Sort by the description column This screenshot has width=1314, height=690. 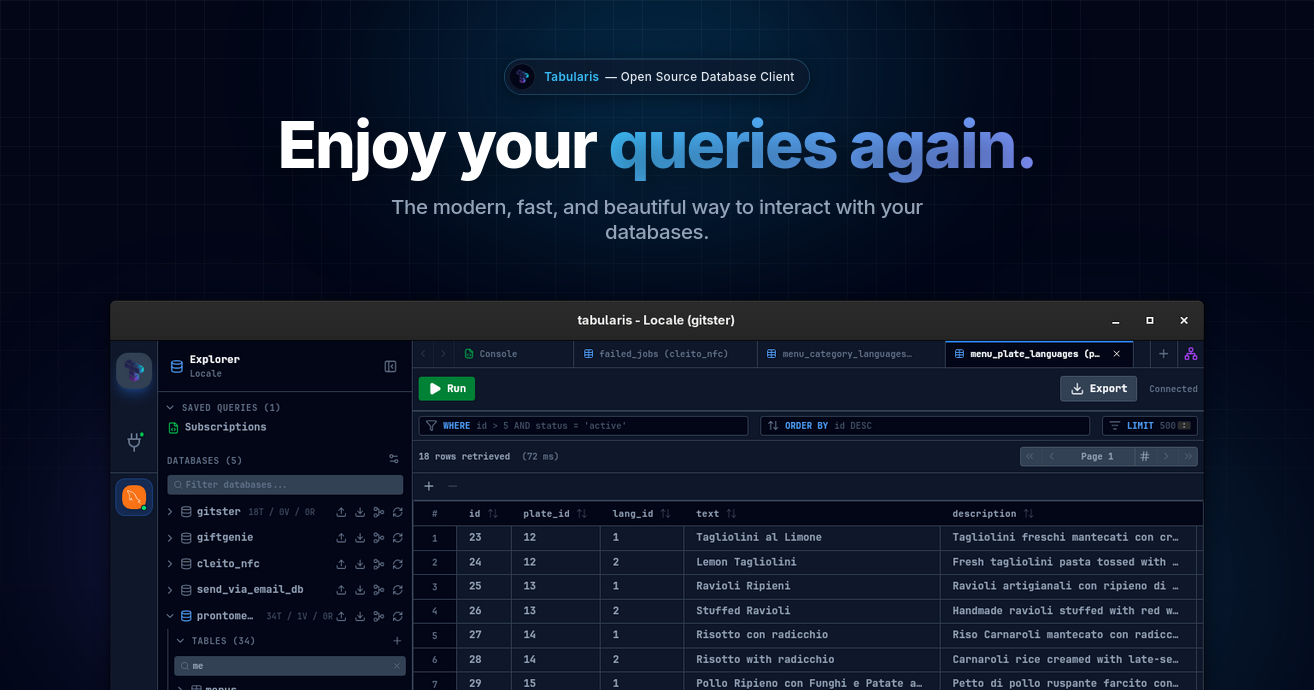point(1028,514)
